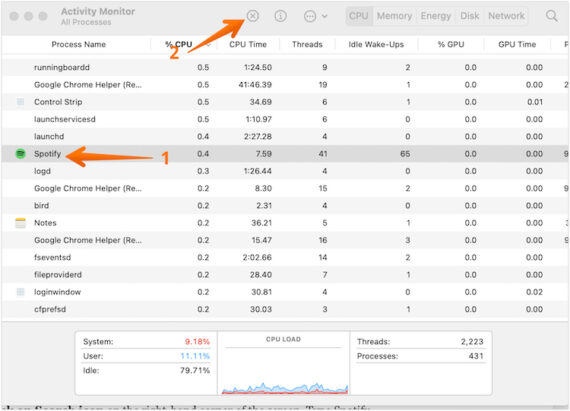
Task: Click Spotify's CPU time value 7.59
Action: (x=263, y=154)
